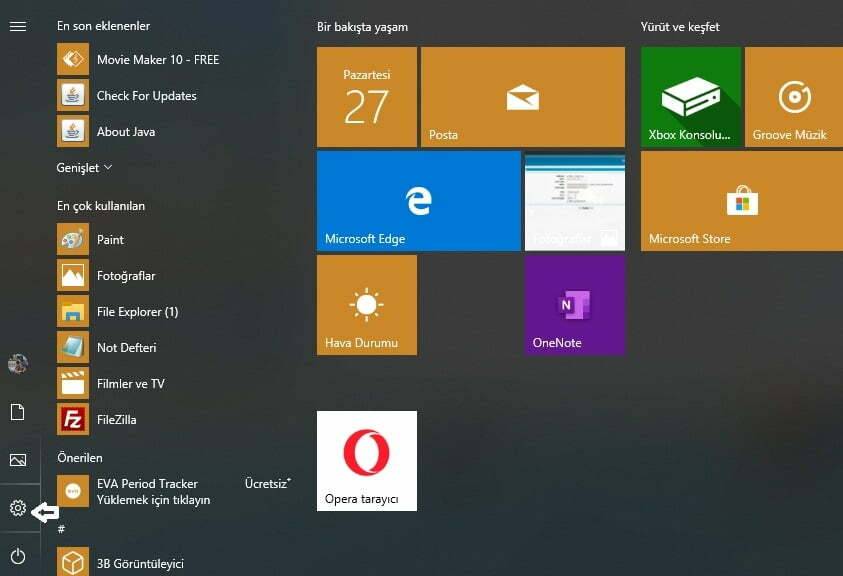Launch Check For Updates Java icon

coord(73,95)
